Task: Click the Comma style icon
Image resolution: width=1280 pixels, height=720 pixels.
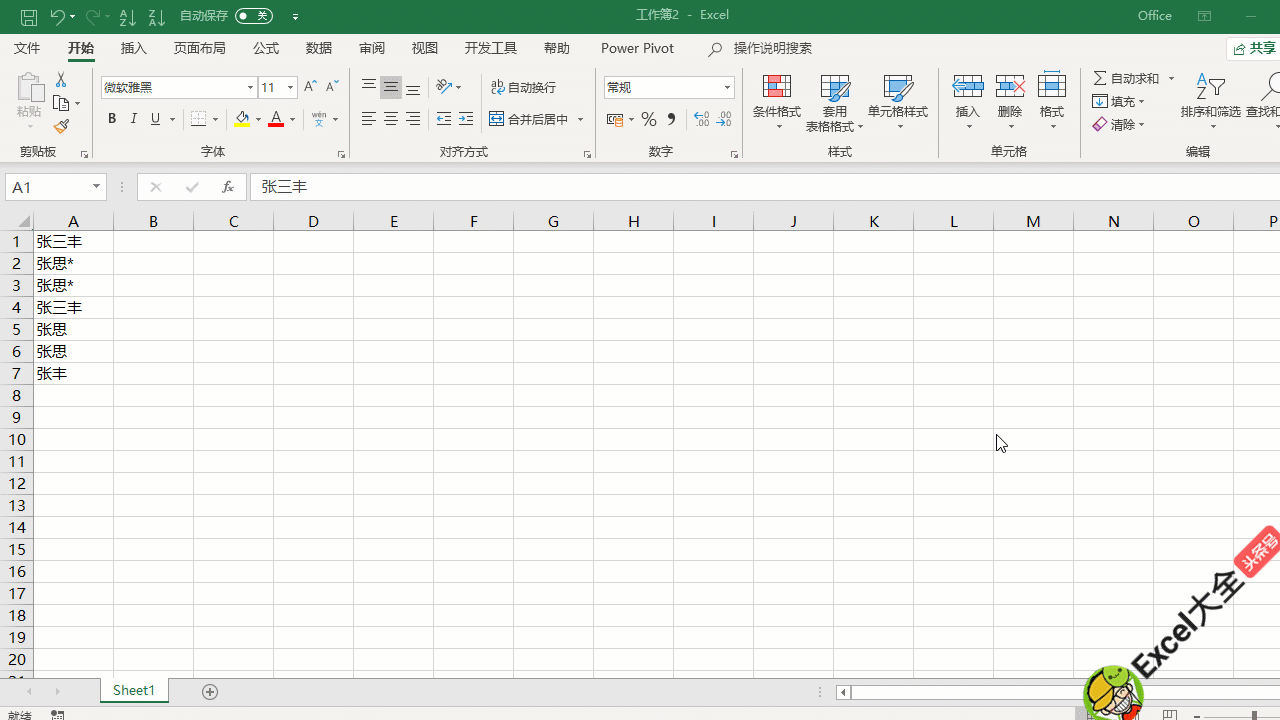Action: (671, 119)
